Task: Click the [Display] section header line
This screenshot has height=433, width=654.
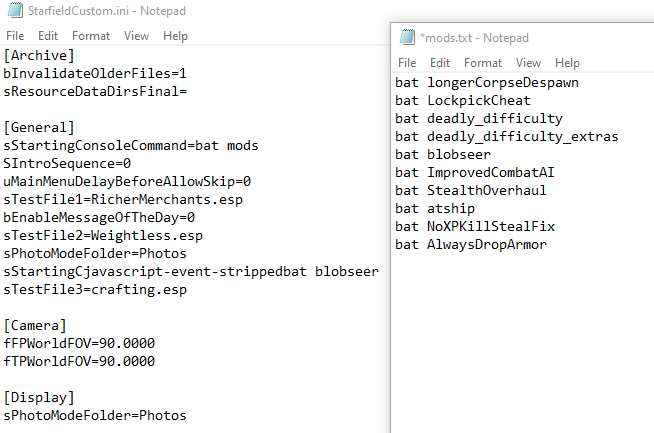Action: click(39, 397)
